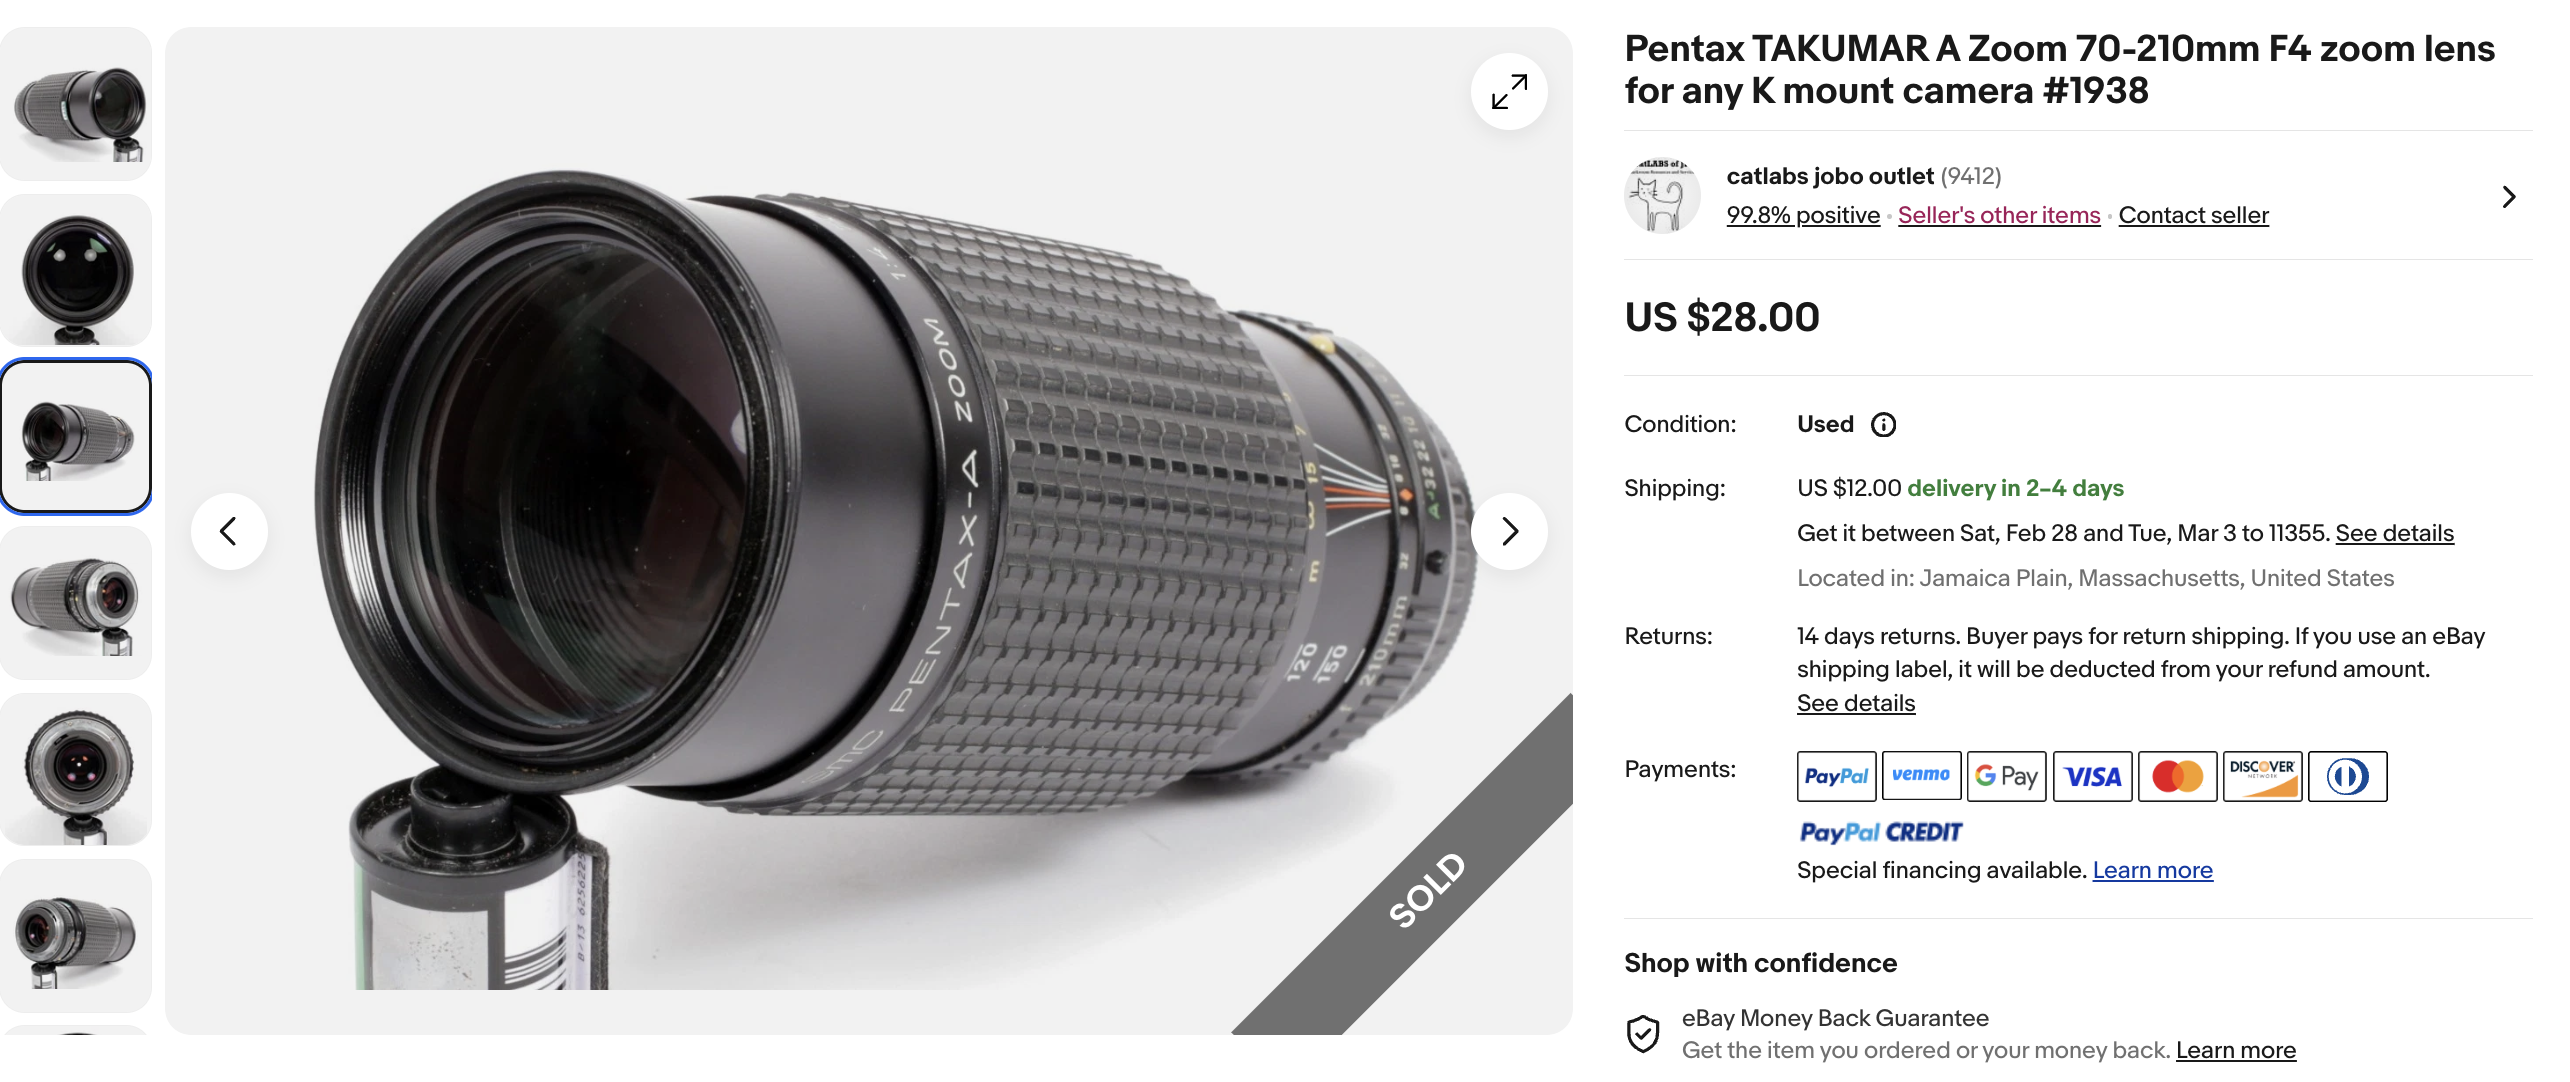Click the PayPal payment icon
This screenshot has height=1082, width=2570.
click(1836, 776)
